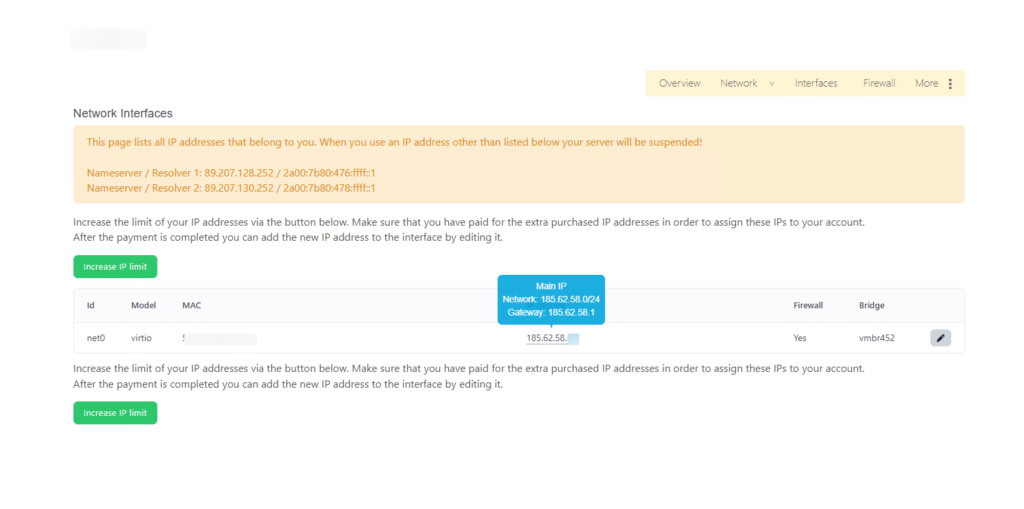Click the Main IP tooltip bubble
The width and height of the screenshot is (1024, 509).
point(551,298)
